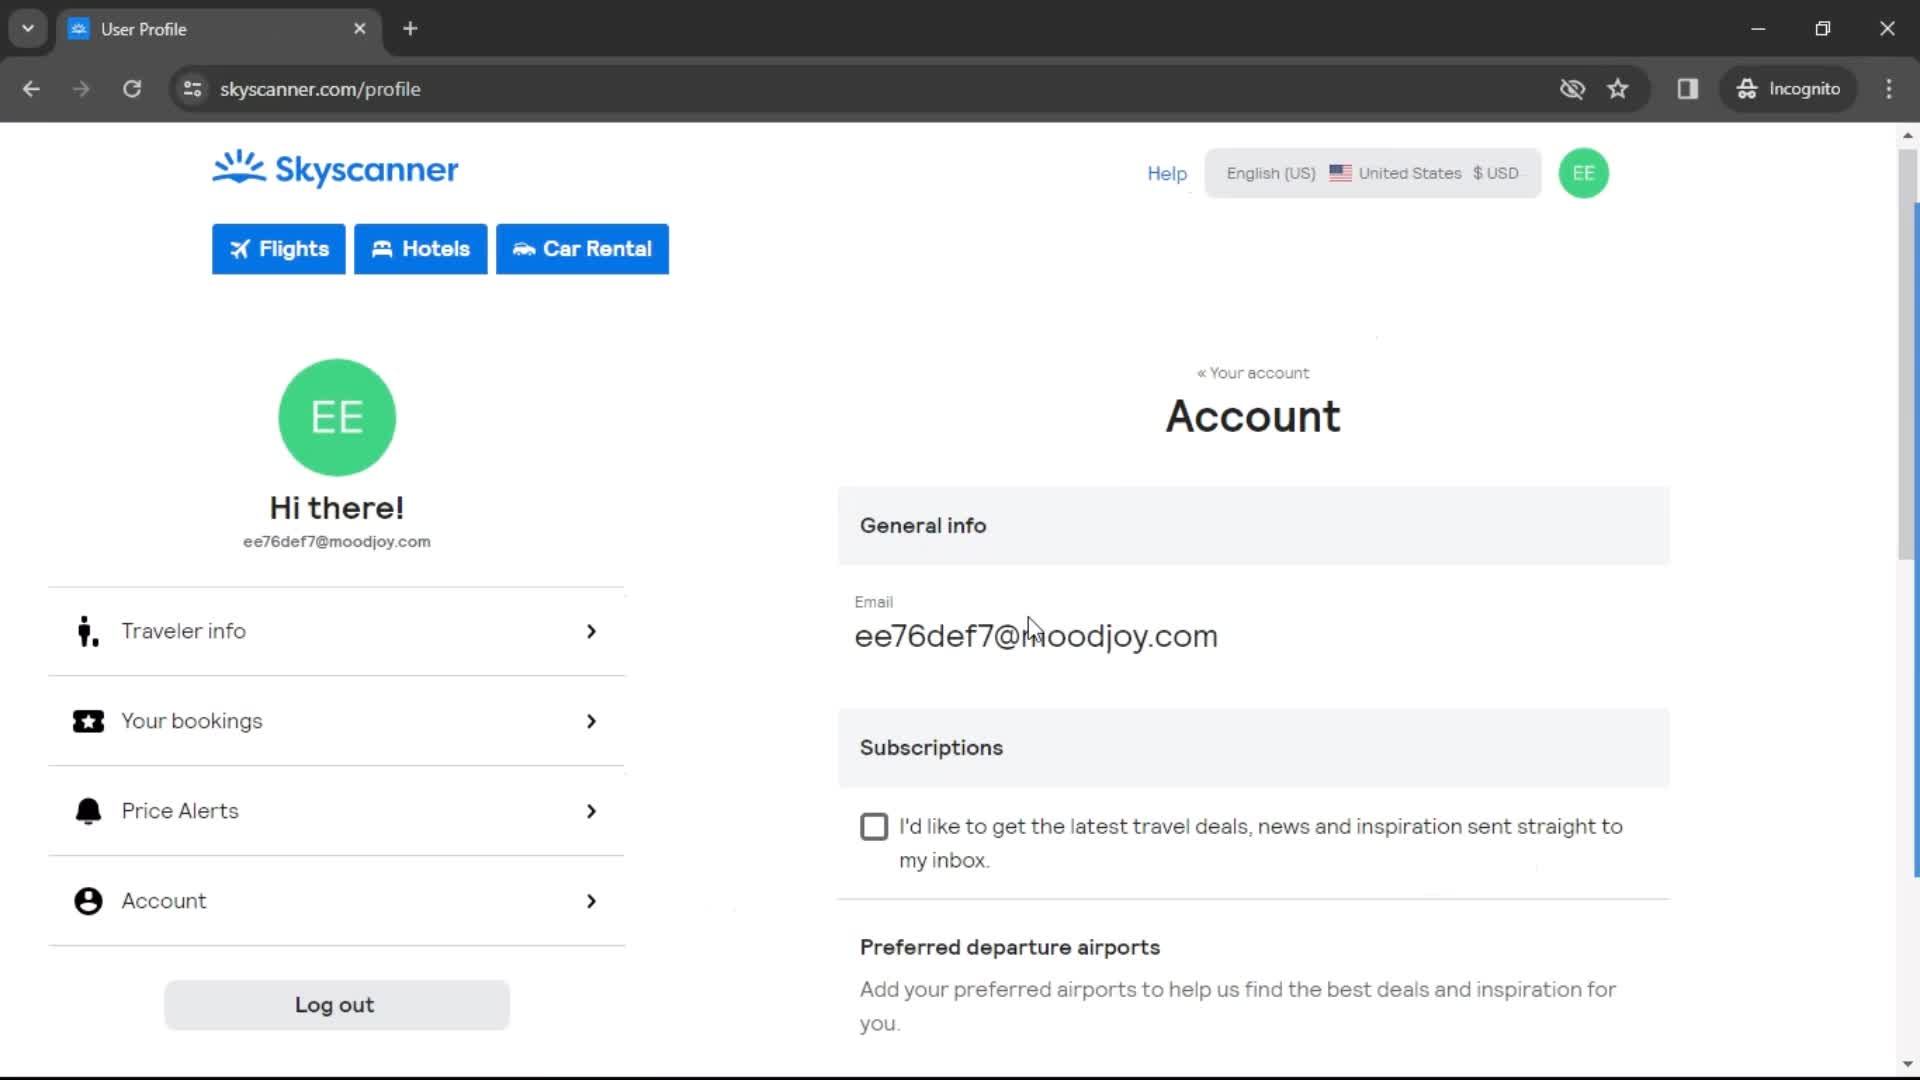Open the Car Rental tab

point(582,249)
